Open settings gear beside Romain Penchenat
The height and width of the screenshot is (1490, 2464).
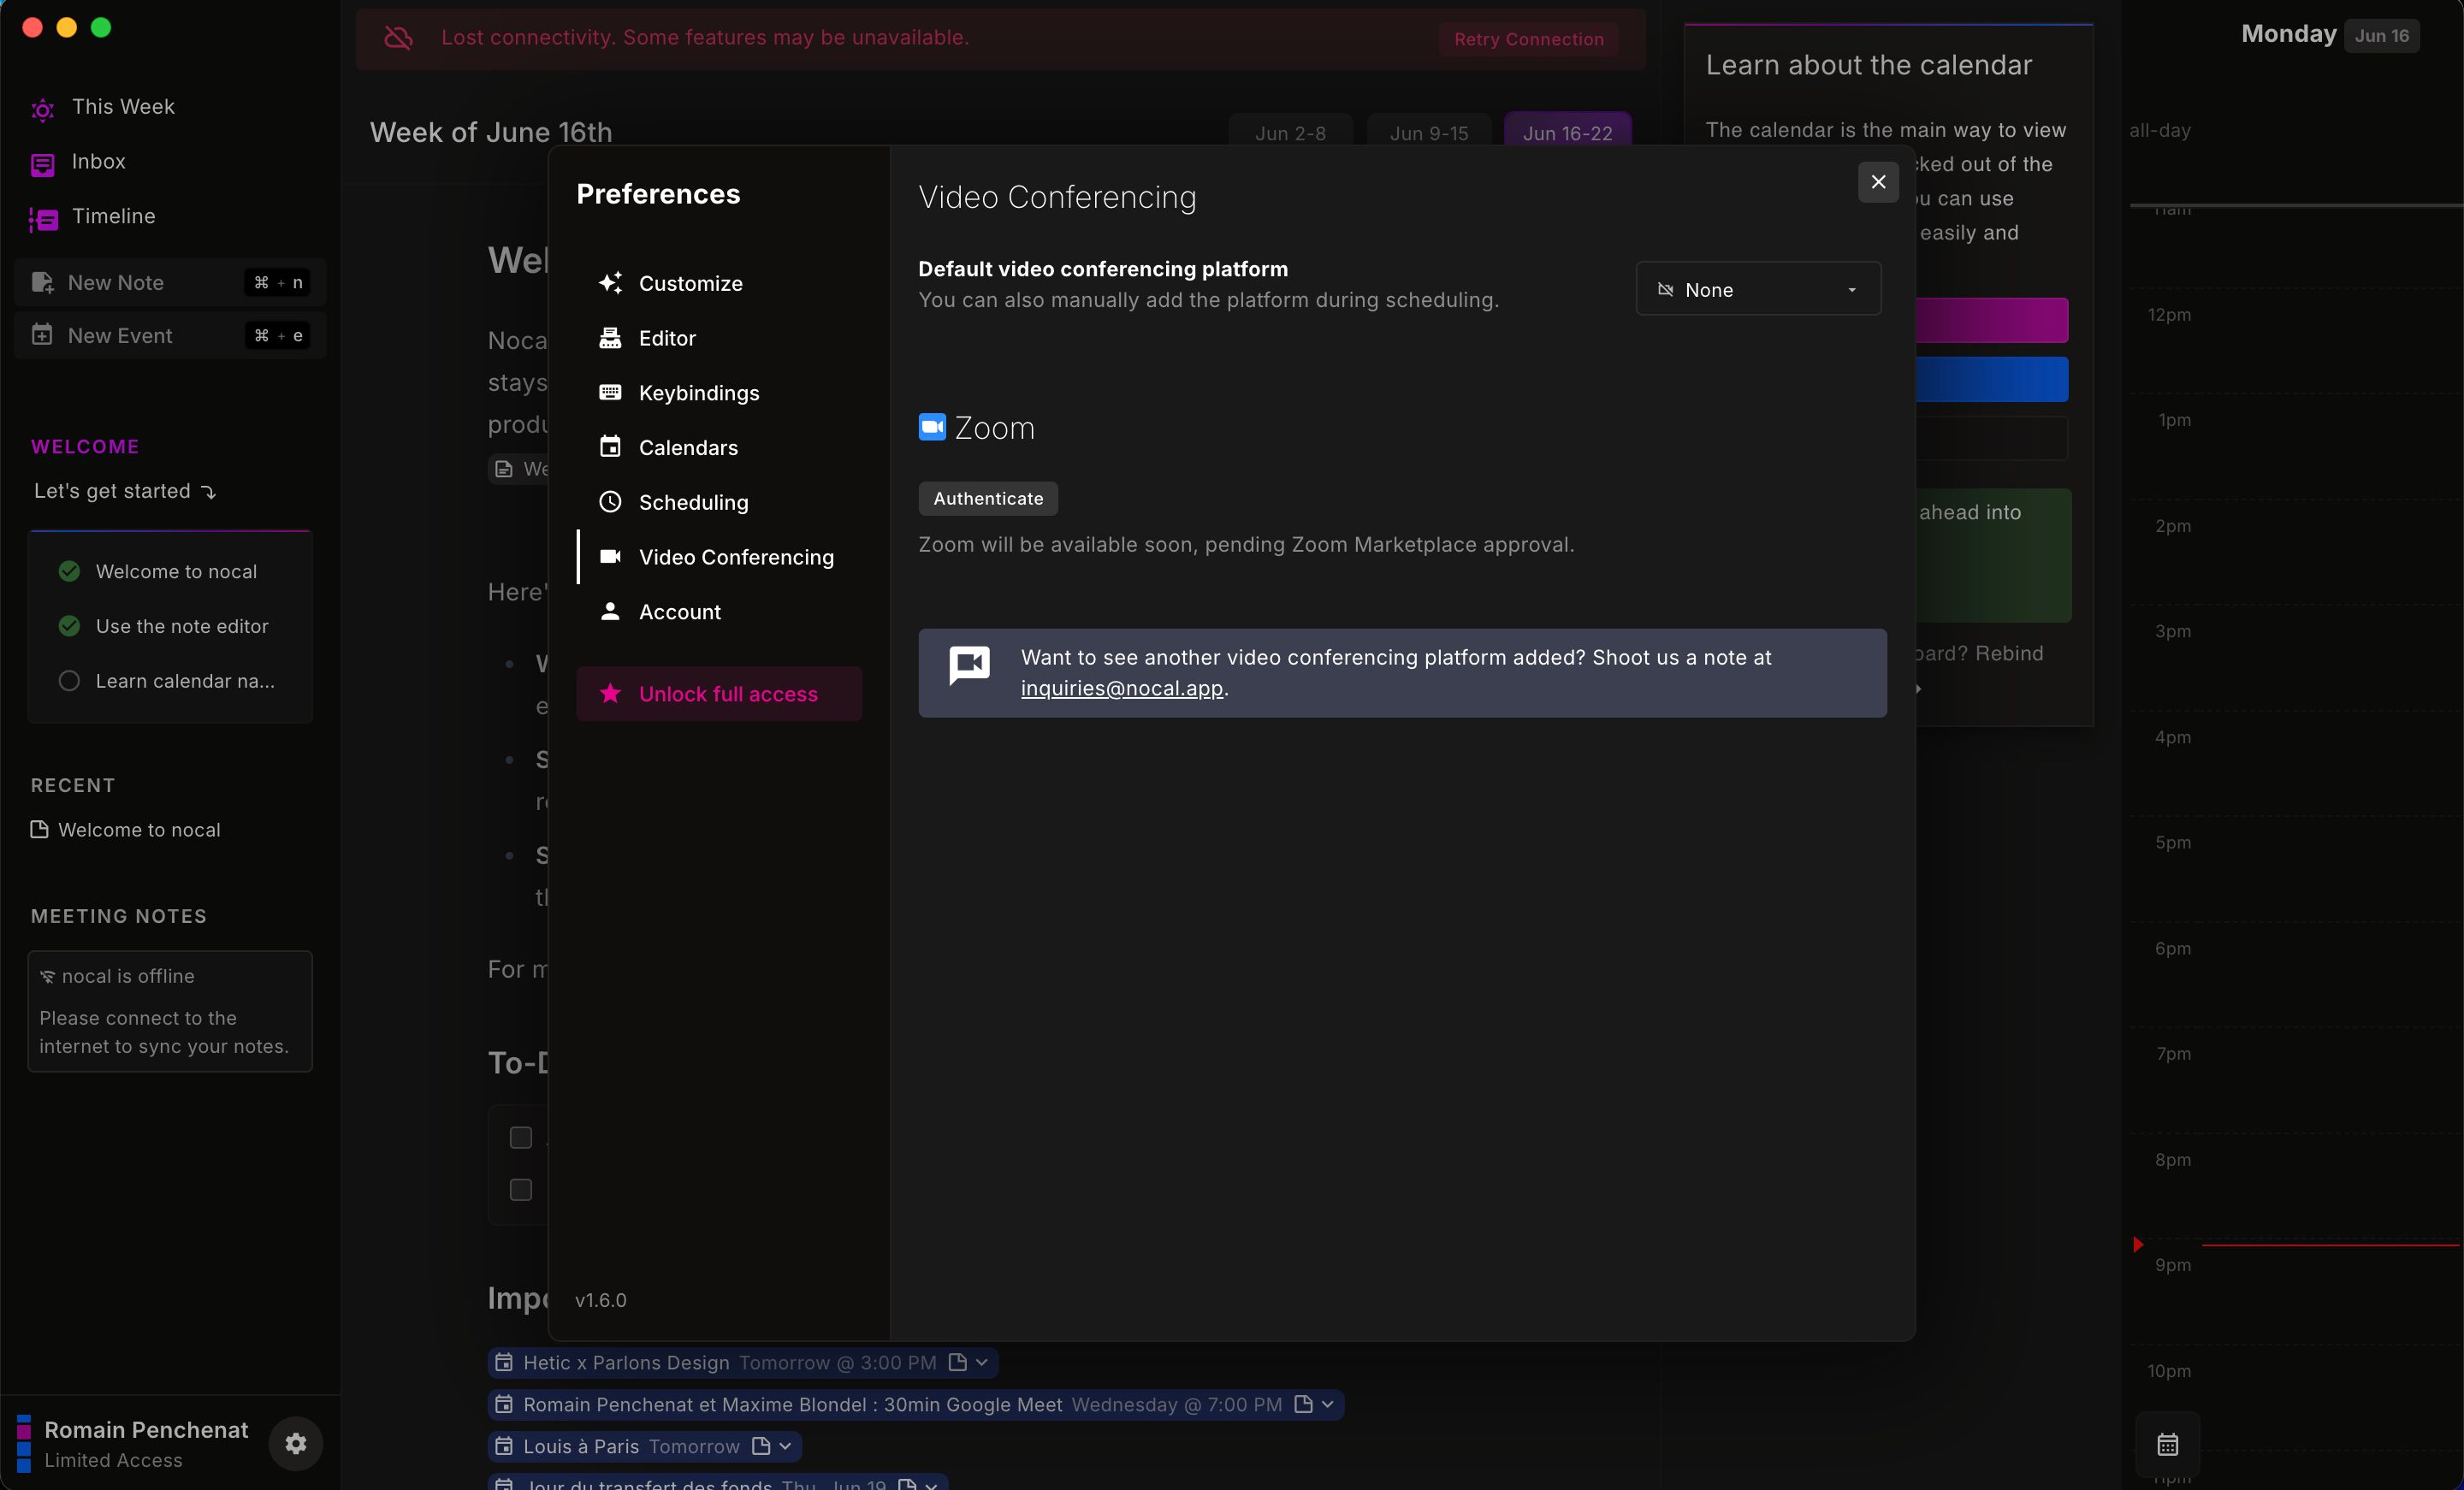point(296,1443)
